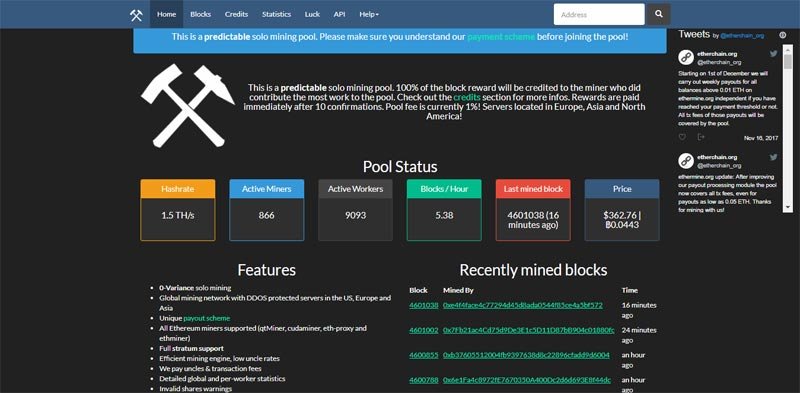The width and height of the screenshot is (800, 393).
Task: Open the Twitter info icon beside Tweets
Action: (x=783, y=35)
